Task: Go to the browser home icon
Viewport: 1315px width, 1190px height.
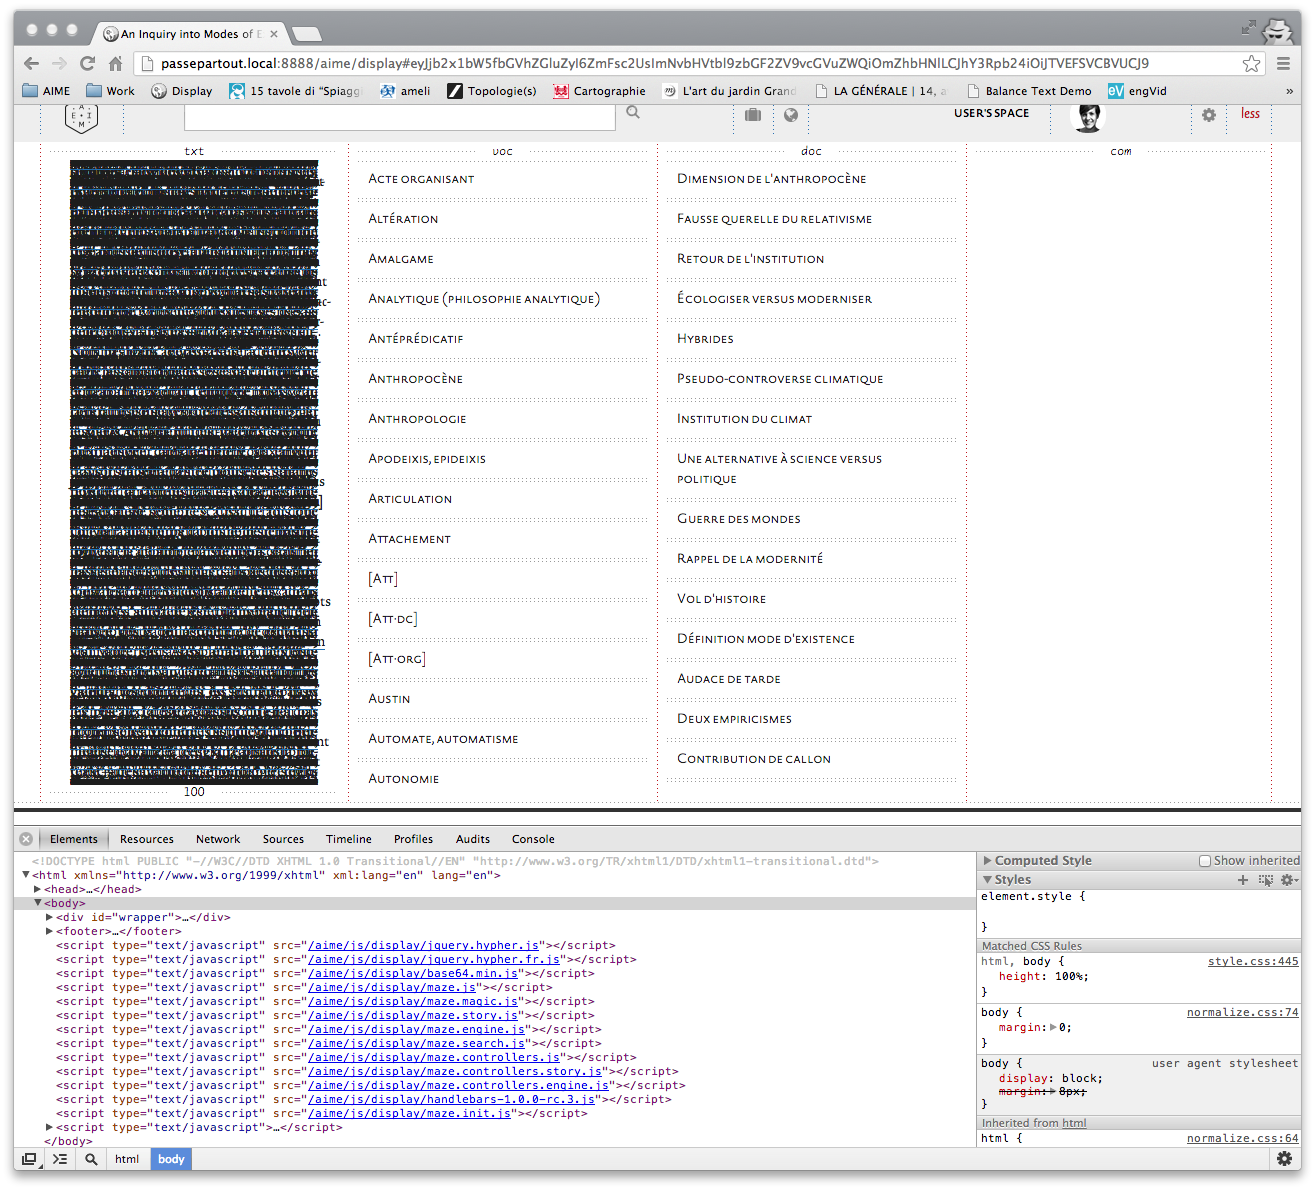Action: [116, 63]
